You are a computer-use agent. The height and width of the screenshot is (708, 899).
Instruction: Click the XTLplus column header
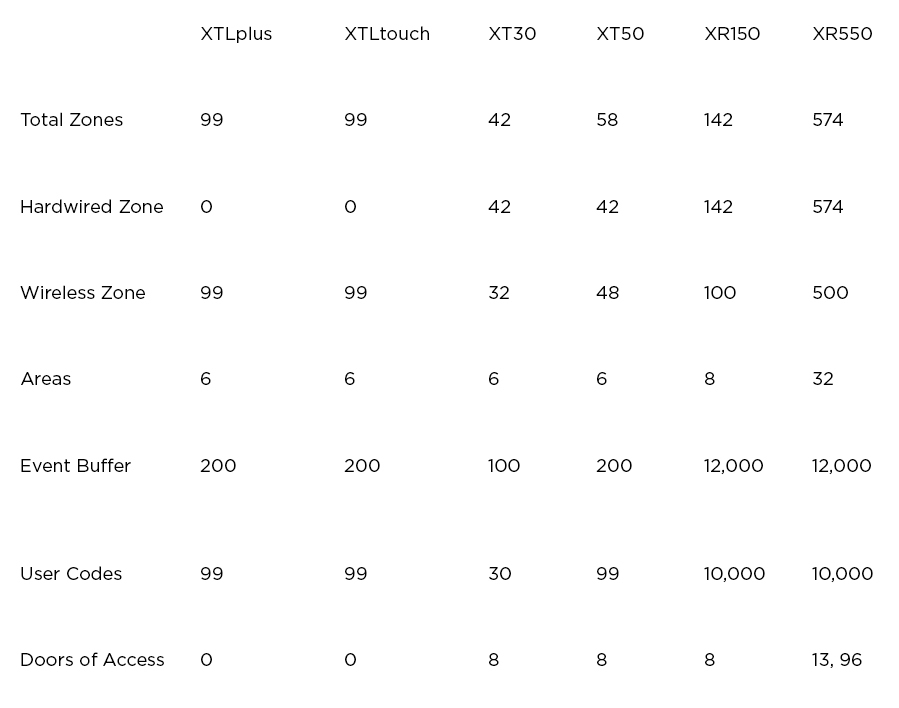(x=236, y=34)
